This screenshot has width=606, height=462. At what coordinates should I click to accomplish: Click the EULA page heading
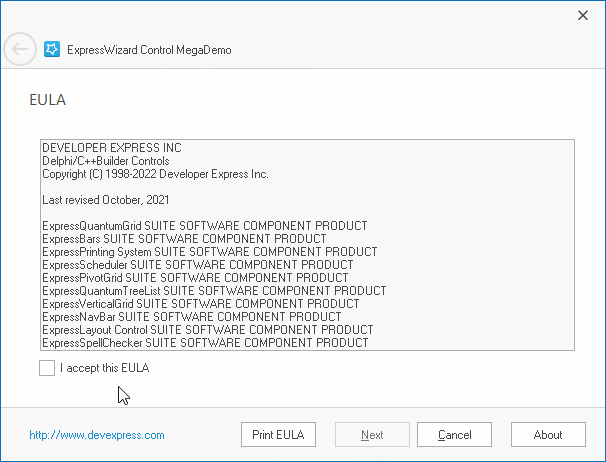pyautogui.click(x=48, y=100)
